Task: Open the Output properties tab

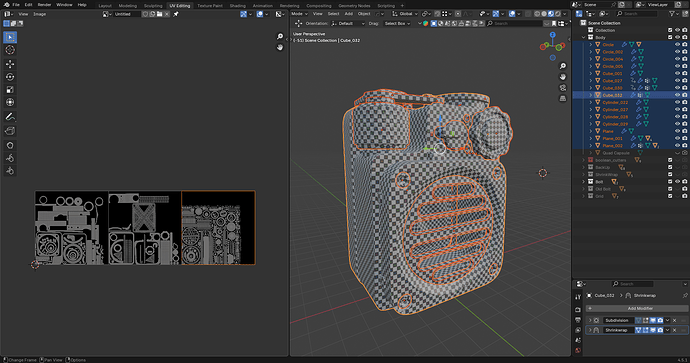Action: point(578,320)
